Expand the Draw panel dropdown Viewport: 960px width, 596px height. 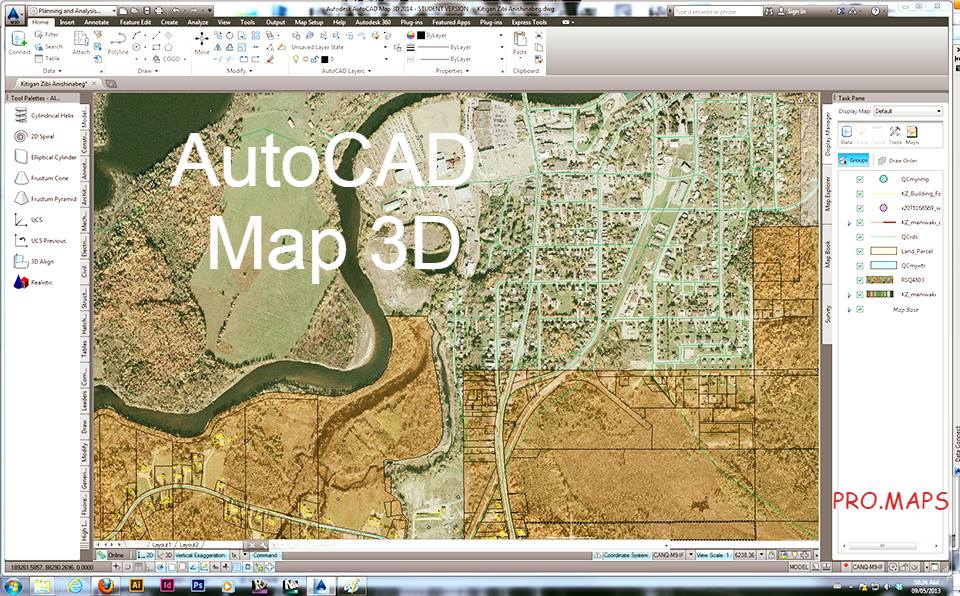point(148,71)
